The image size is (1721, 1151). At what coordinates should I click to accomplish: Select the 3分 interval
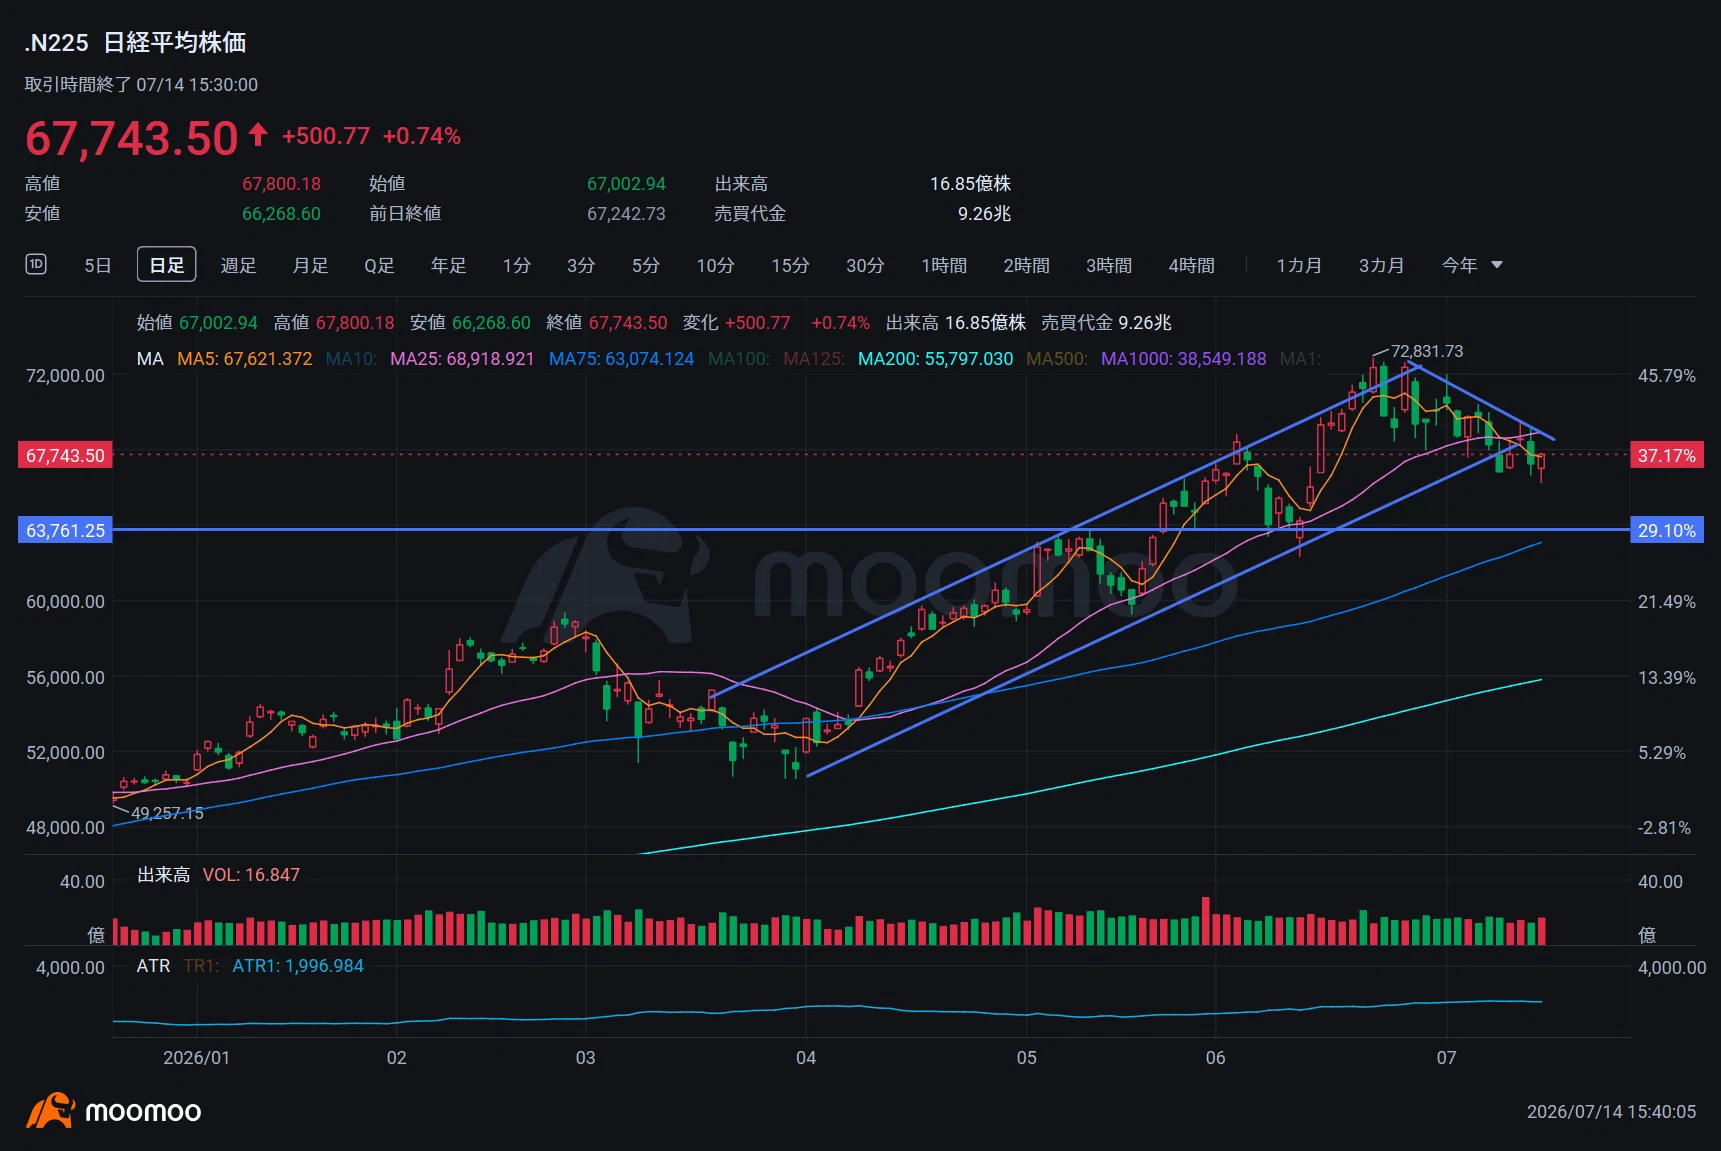(x=581, y=265)
